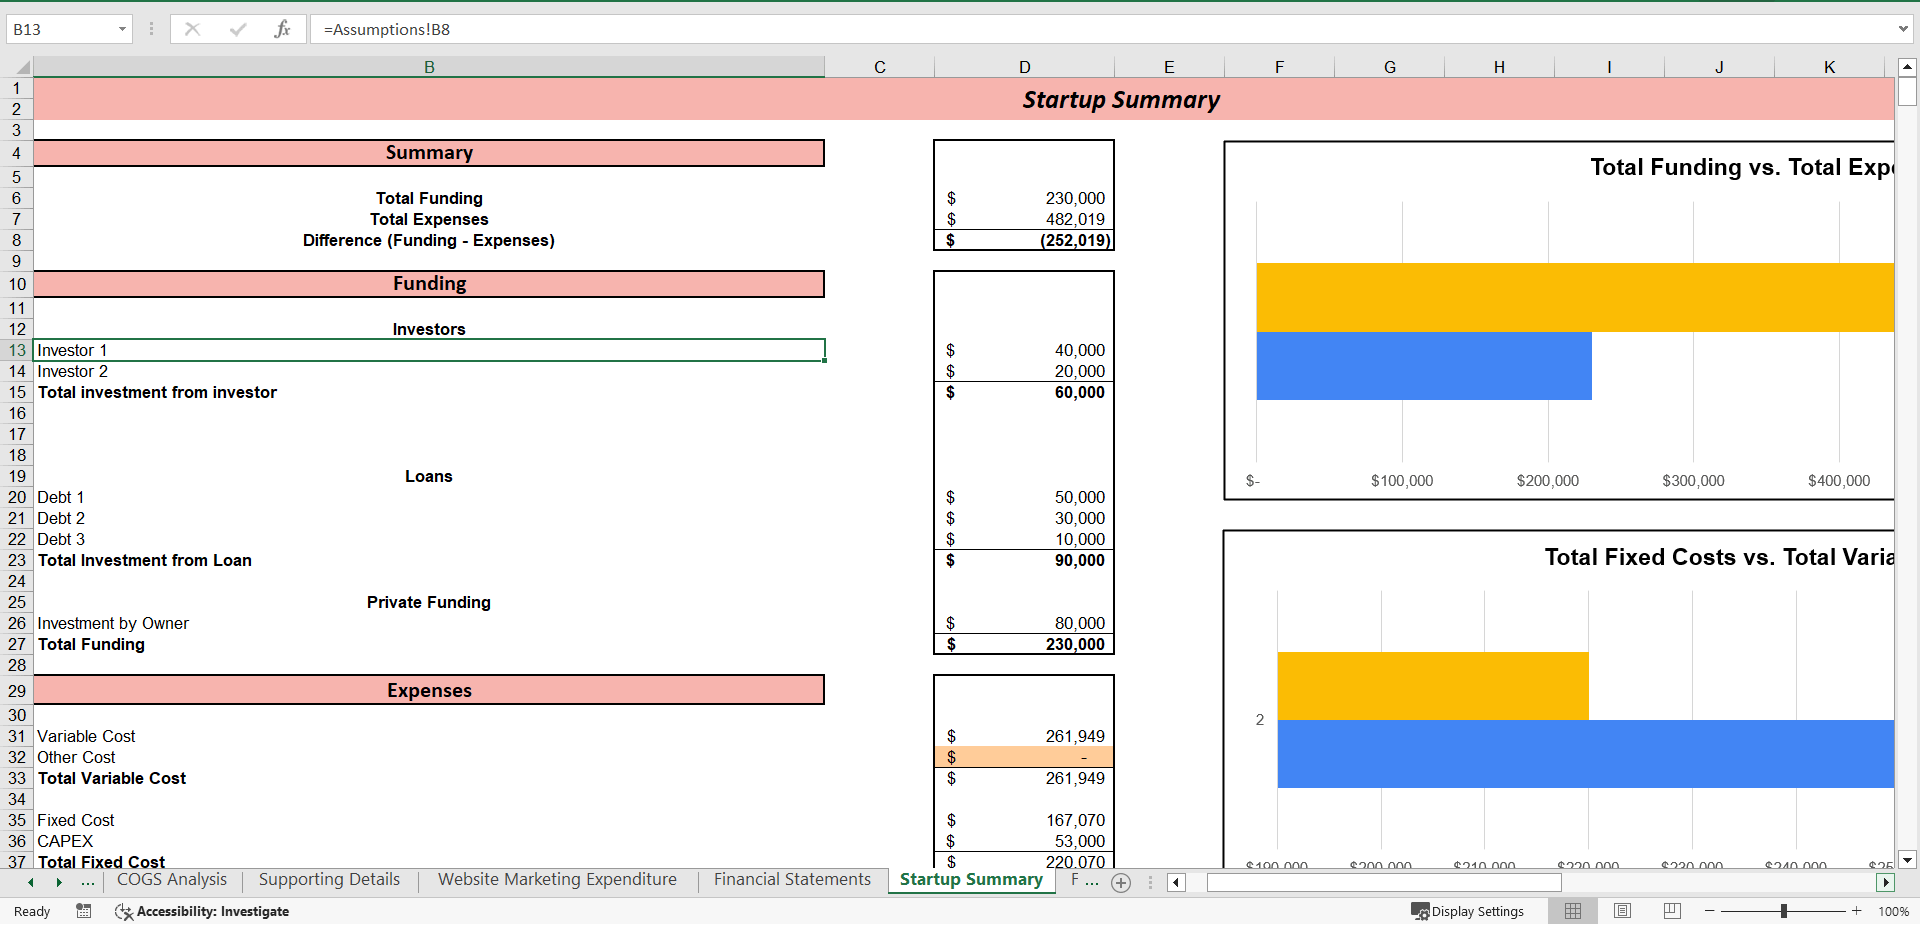Toggle Page Break Preview mode
The image size is (1920, 926).
[x=1671, y=911]
